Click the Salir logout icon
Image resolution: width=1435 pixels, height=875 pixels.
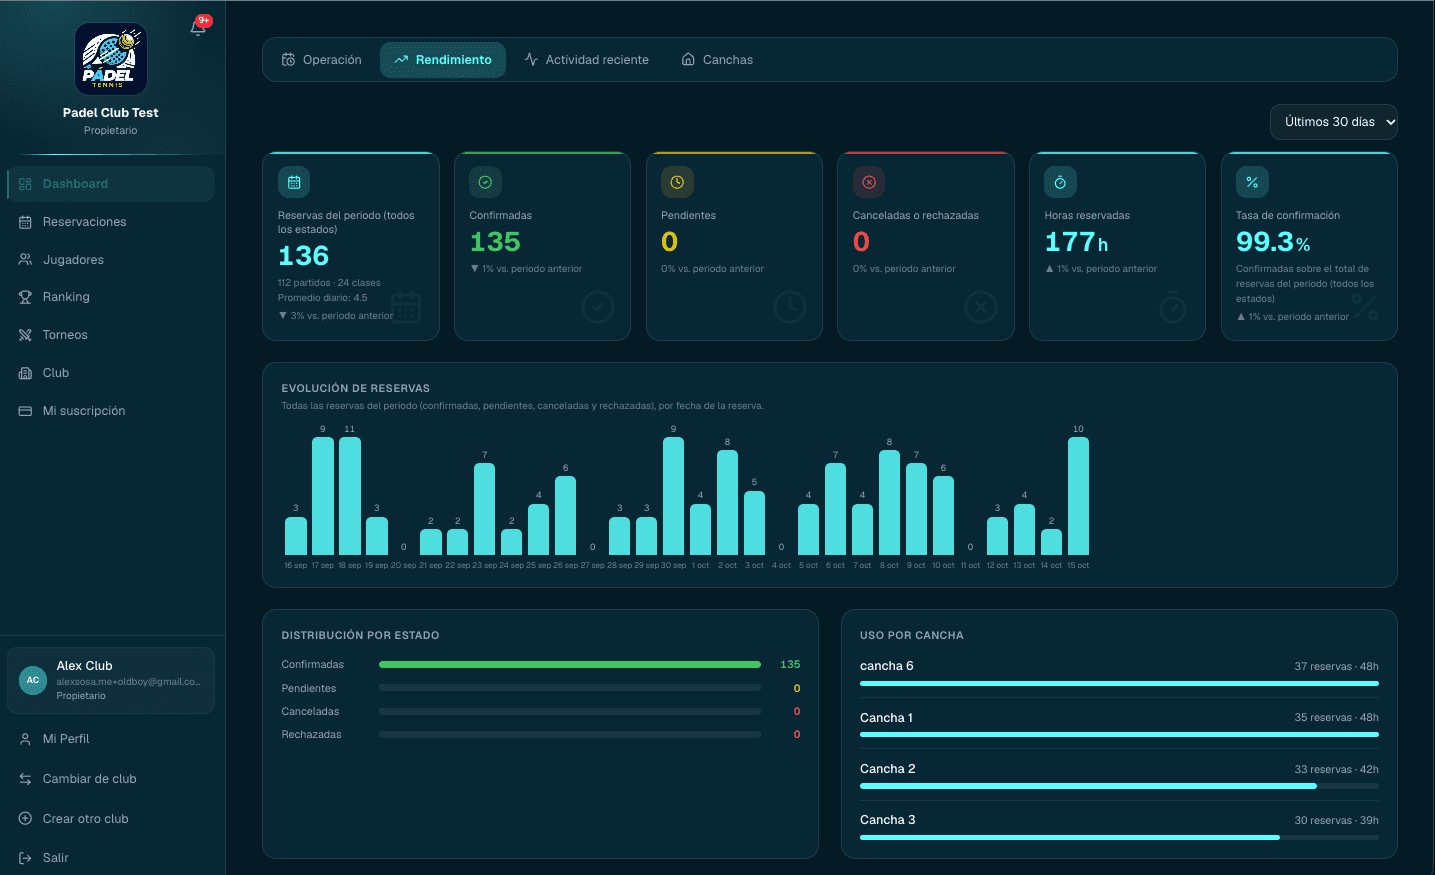25,858
